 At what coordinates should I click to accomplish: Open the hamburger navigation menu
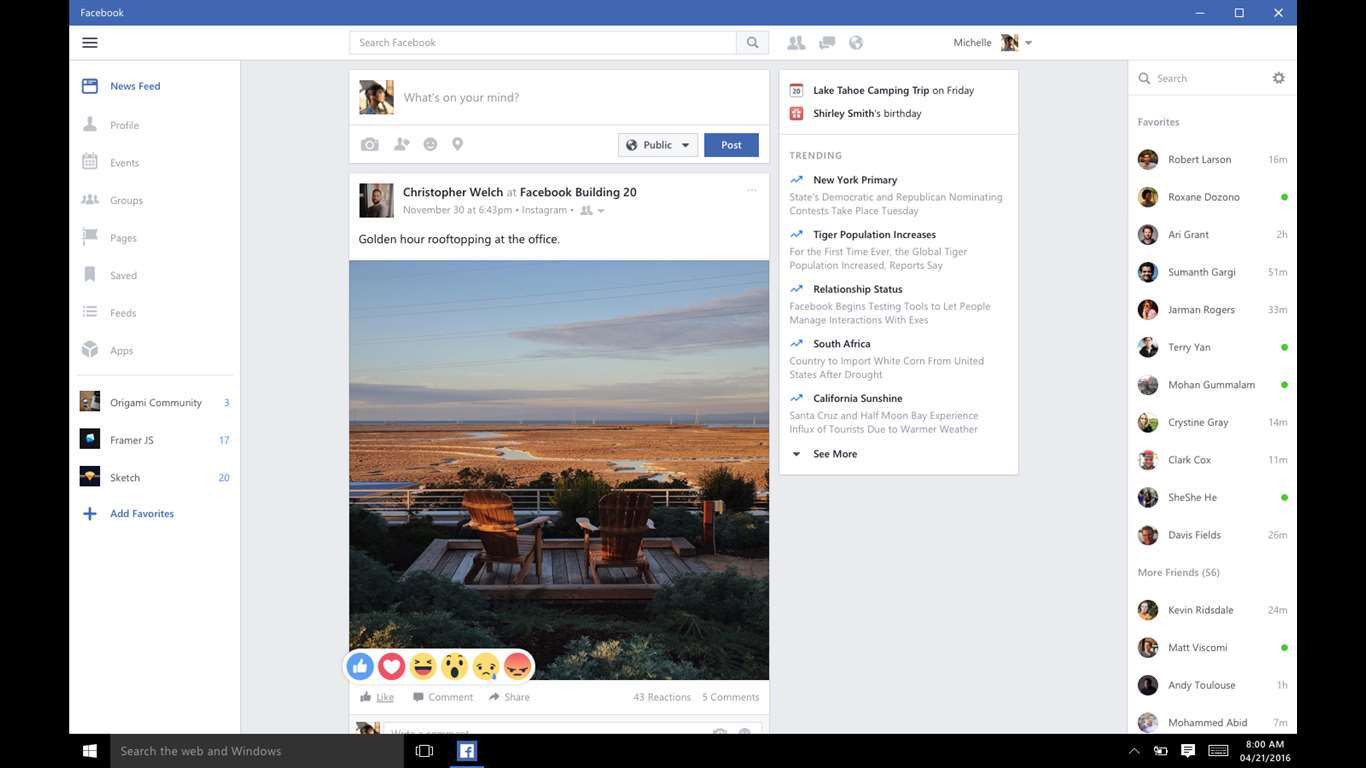90,43
